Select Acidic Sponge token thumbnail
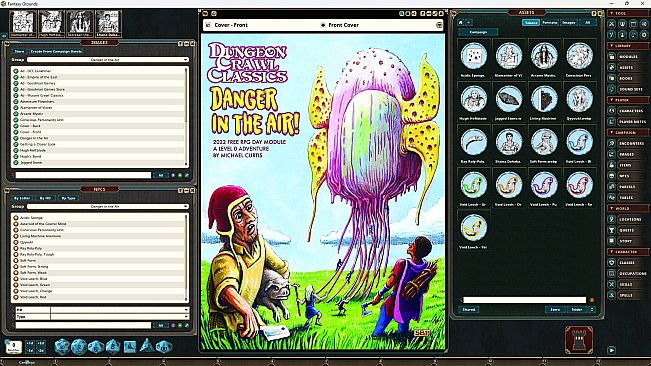Screen dimensions: 651x366 pos(473,56)
